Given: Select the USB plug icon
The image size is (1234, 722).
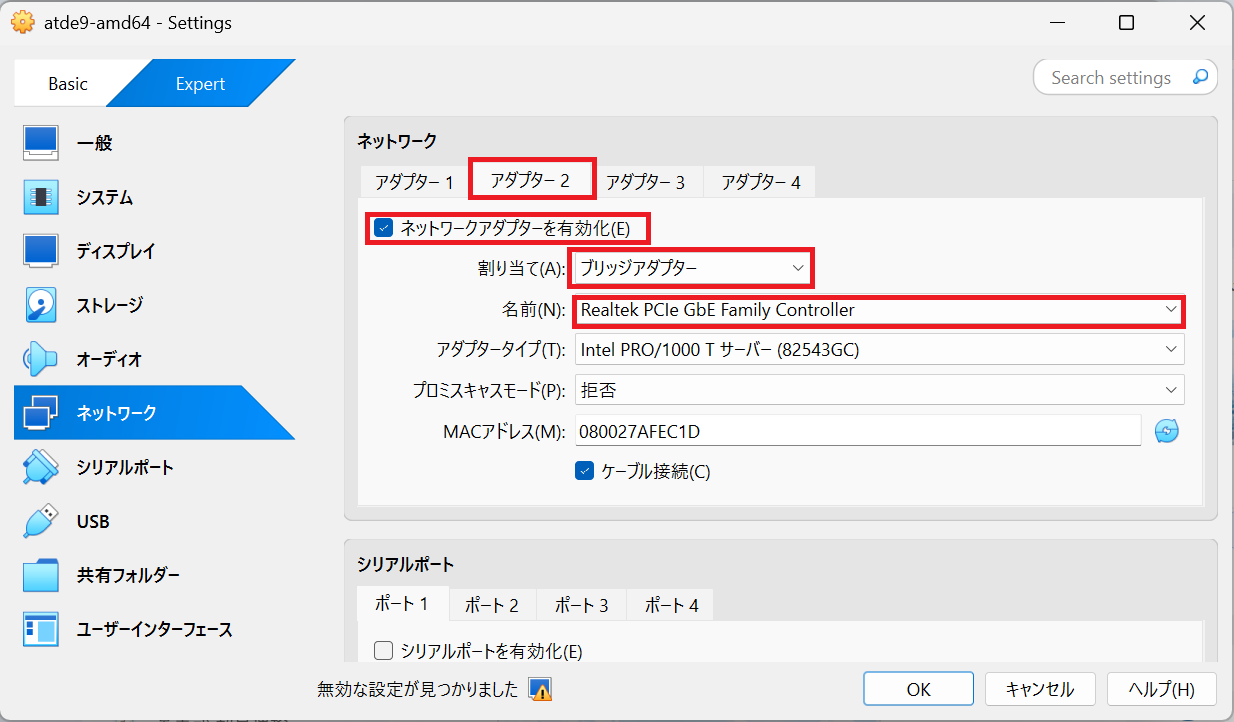Looking at the screenshot, I should pyautogui.click(x=41, y=521).
